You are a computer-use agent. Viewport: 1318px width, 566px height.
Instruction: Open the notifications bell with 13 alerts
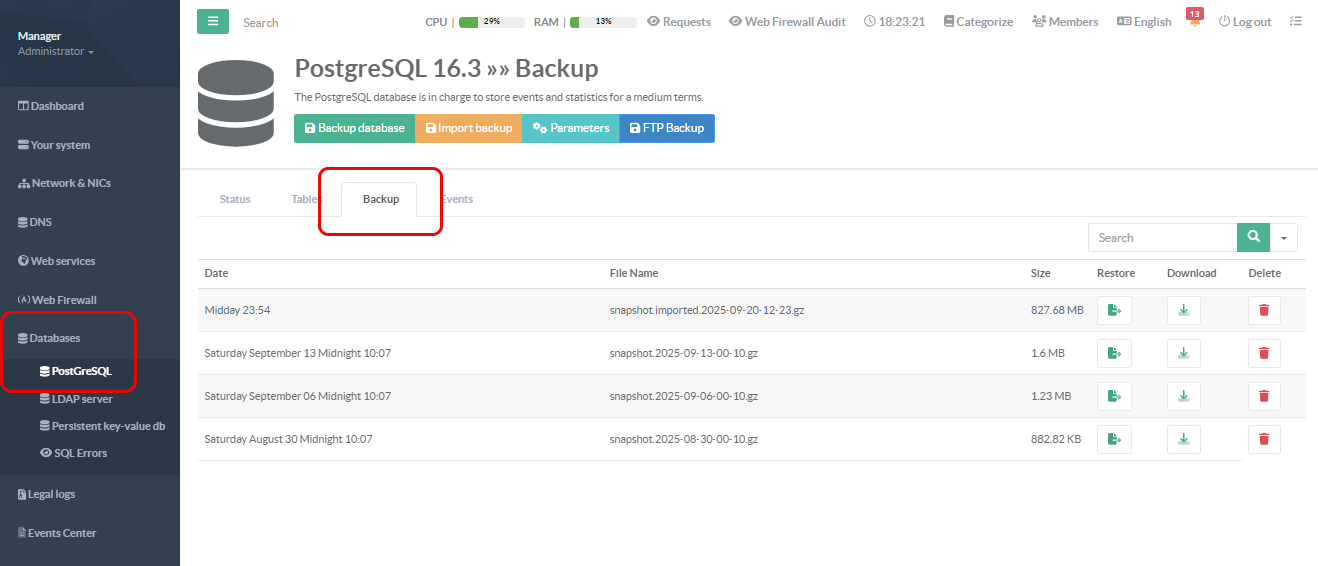1194,22
